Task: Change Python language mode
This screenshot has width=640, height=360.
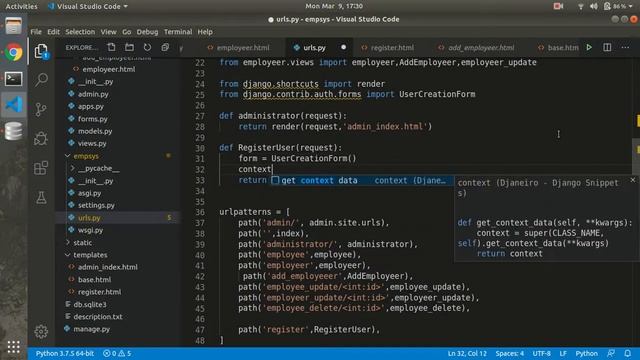Action: (587, 353)
